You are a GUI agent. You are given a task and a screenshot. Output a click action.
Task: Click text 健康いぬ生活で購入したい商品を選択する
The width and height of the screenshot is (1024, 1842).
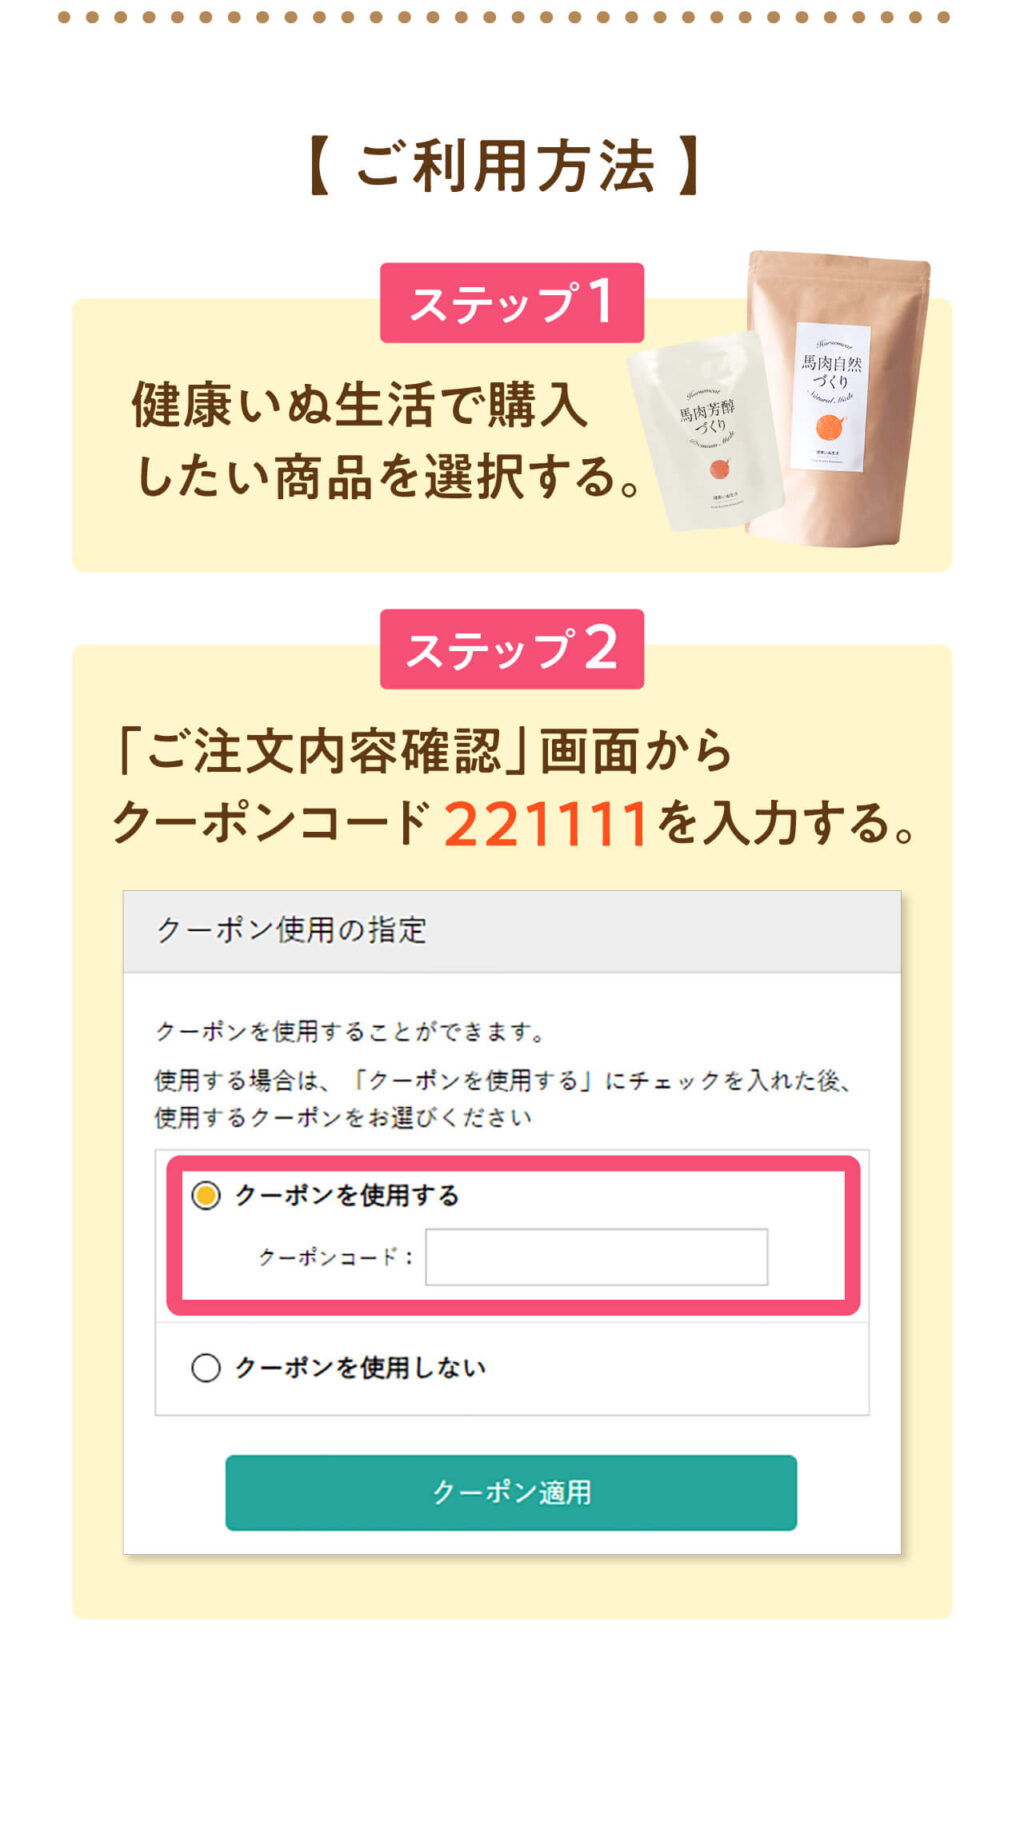tap(388, 440)
